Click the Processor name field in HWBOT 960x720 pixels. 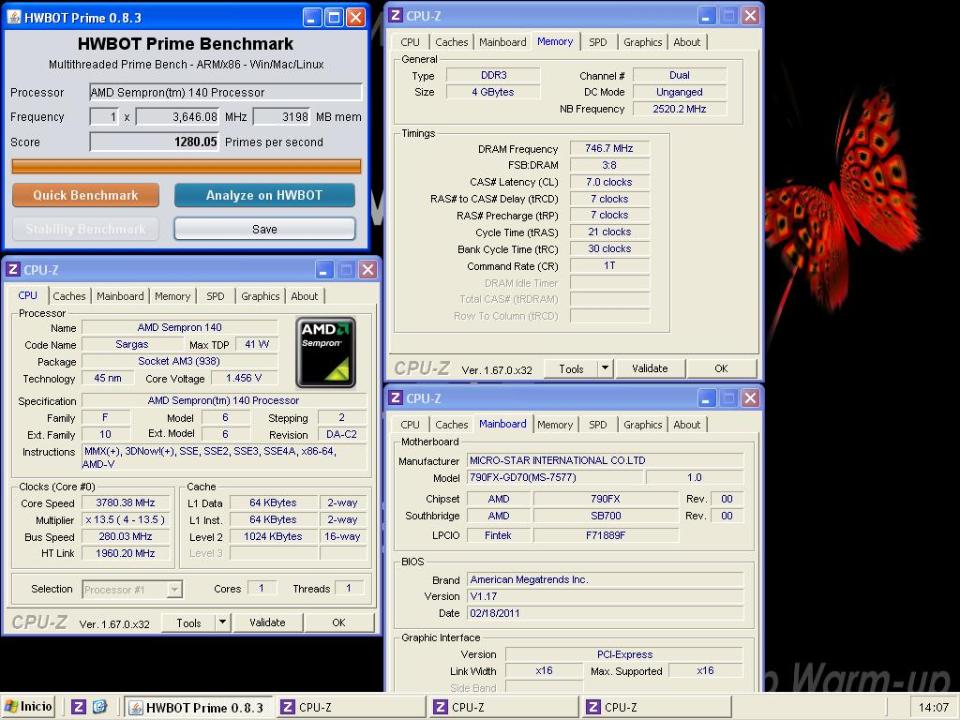tap(226, 92)
